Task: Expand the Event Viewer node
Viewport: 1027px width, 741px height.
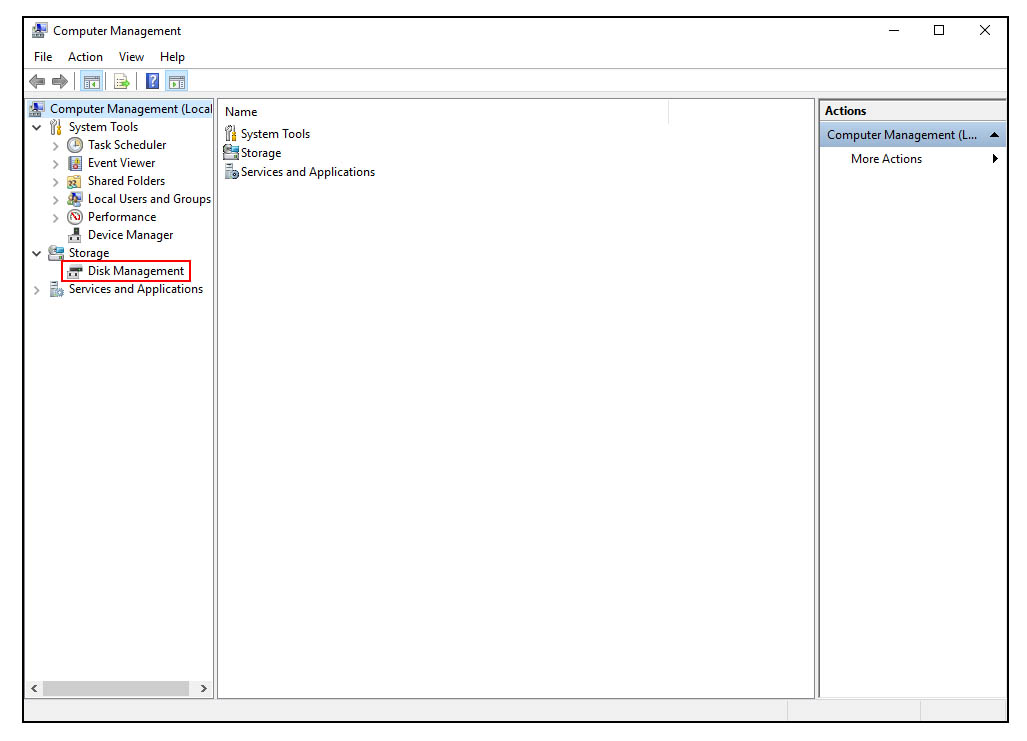Action: coord(56,164)
